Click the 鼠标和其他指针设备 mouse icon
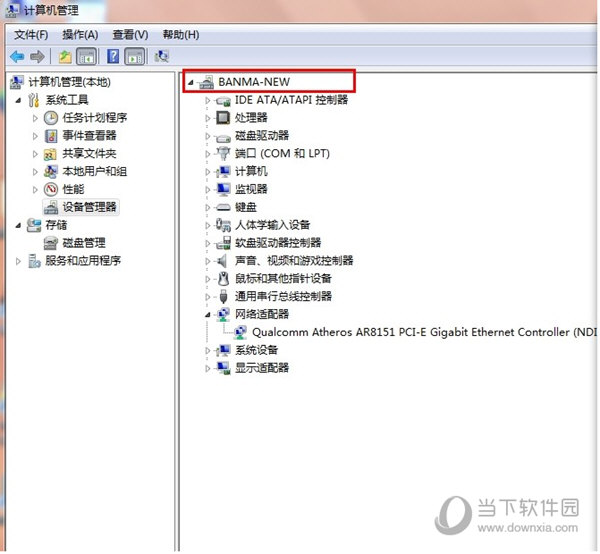600x554 pixels. pyautogui.click(x=223, y=279)
